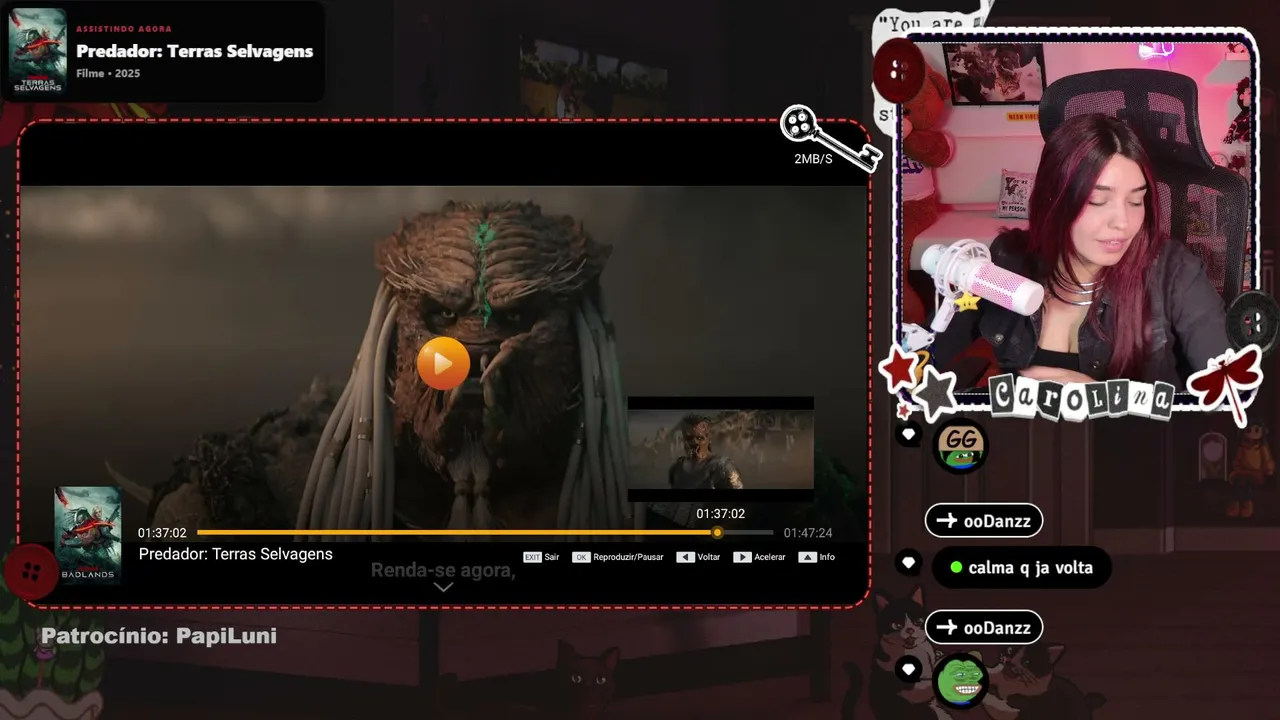
Task: Click the '2MB/S' bitrate indicator
Action: point(813,159)
